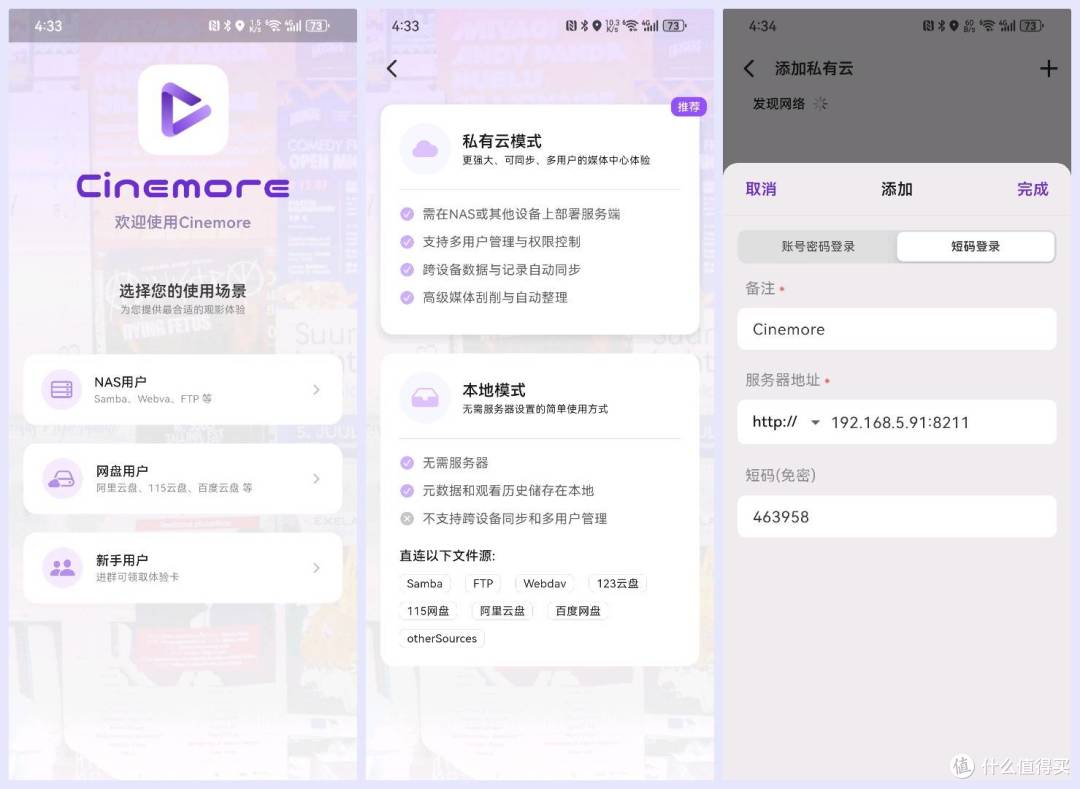Click back arrow beside 添加私有云
The height and width of the screenshot is (789, 1080).
click(749, 68)
